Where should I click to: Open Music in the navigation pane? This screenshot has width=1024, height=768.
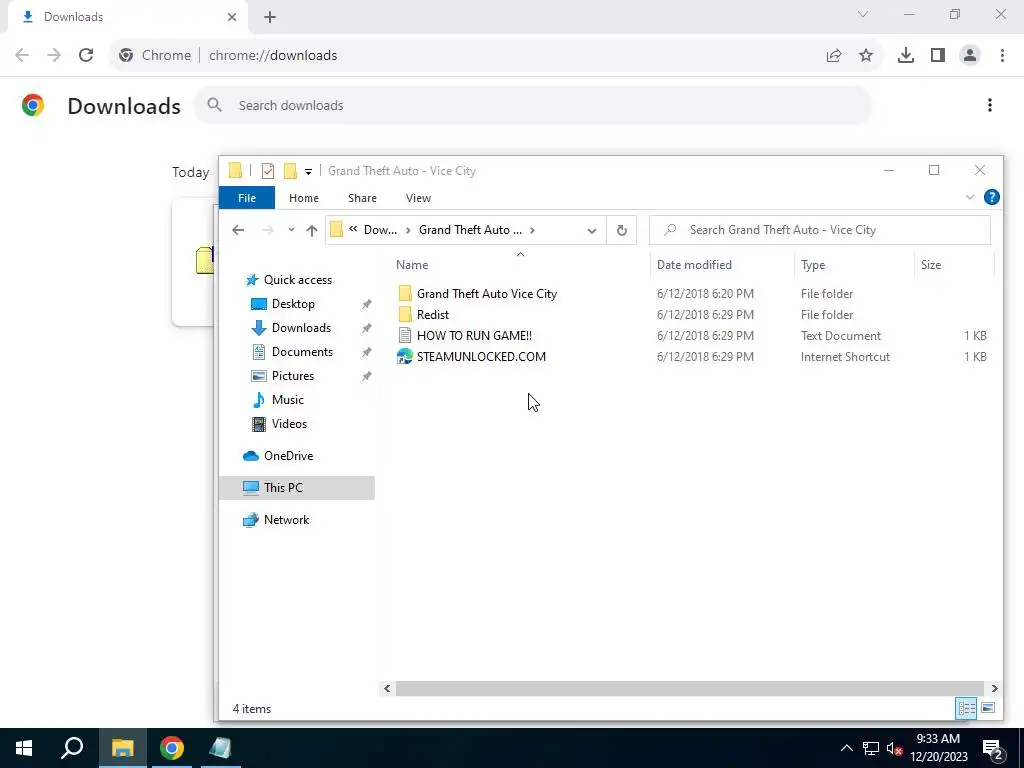[x=287, y=400]
